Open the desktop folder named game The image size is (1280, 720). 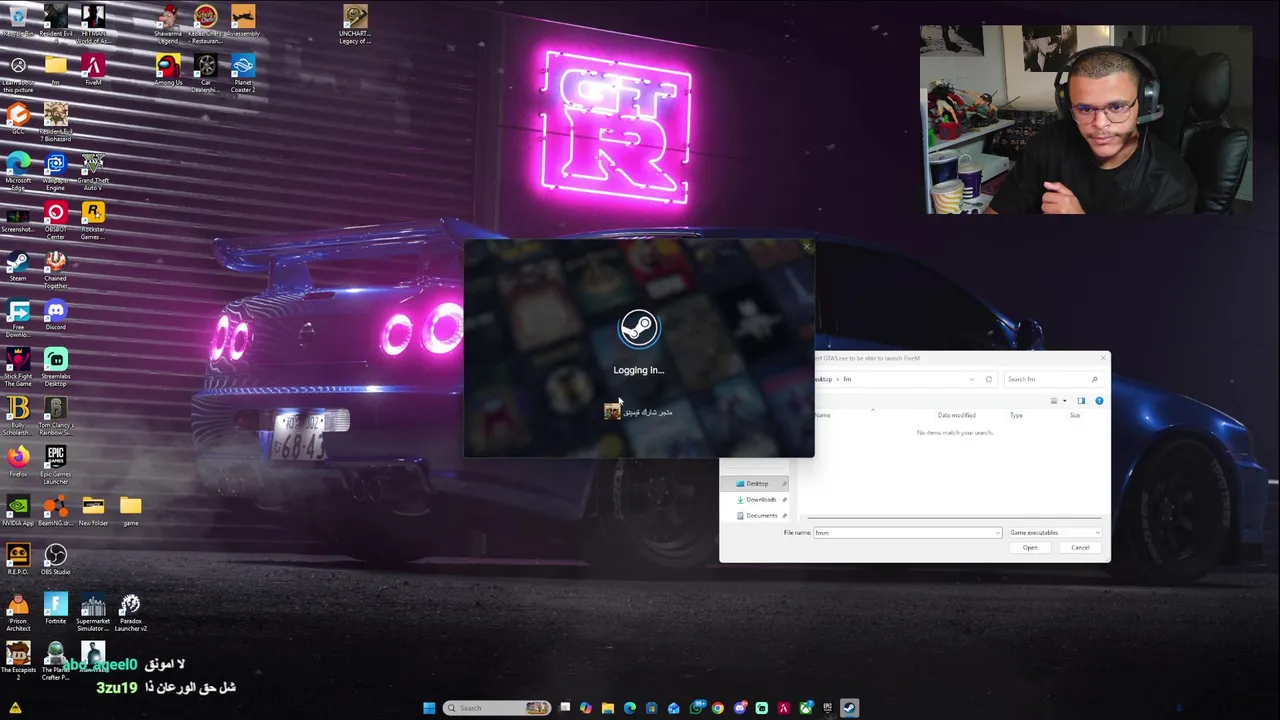point(130,510)
